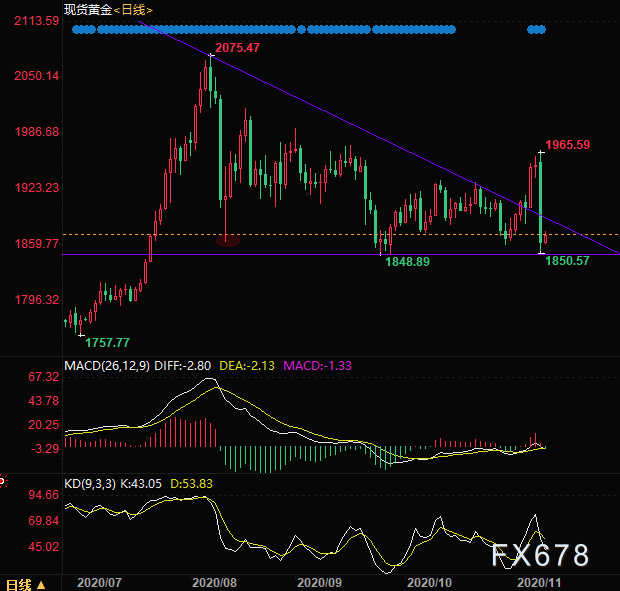620x591 pixels.
Task: Click the 45.02 KD axis label
Action: [x=43, y=547]
